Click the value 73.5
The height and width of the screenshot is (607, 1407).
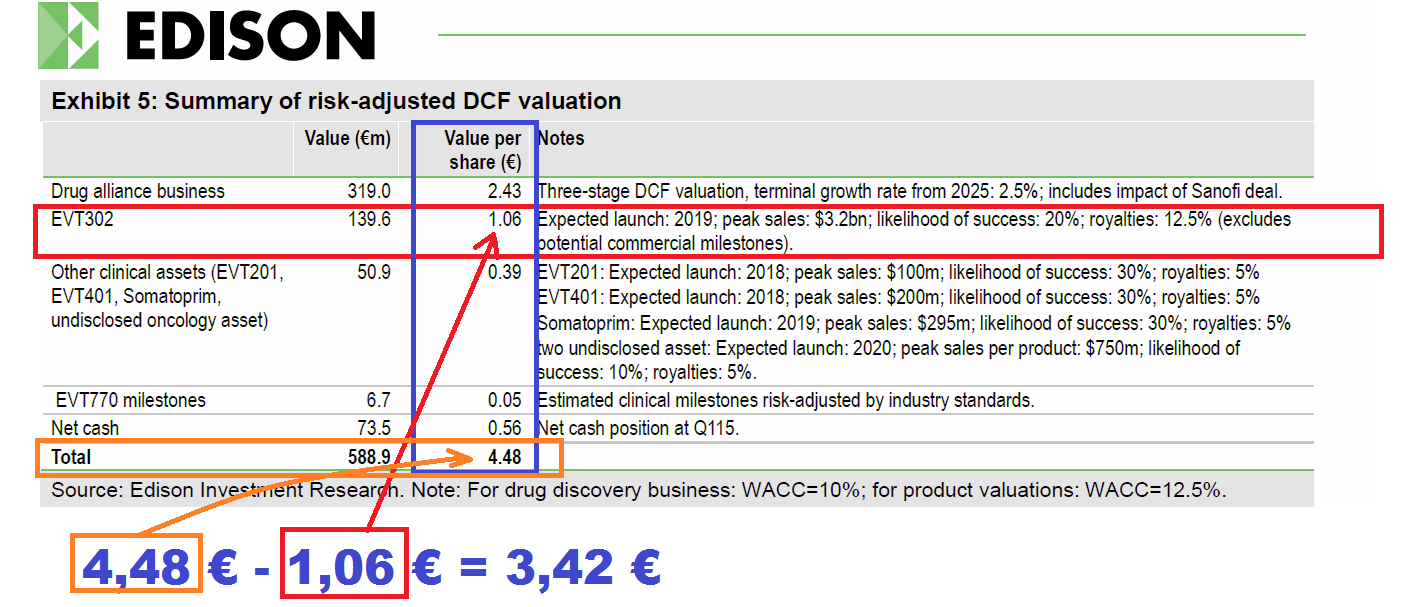click(373, 428)
